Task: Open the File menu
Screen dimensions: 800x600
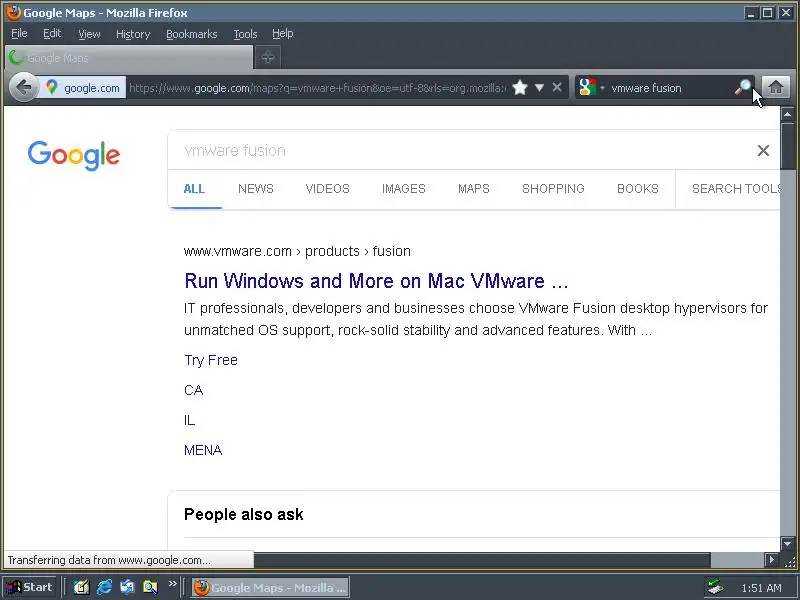Action: pyautogui.click(x=19, y=34)
